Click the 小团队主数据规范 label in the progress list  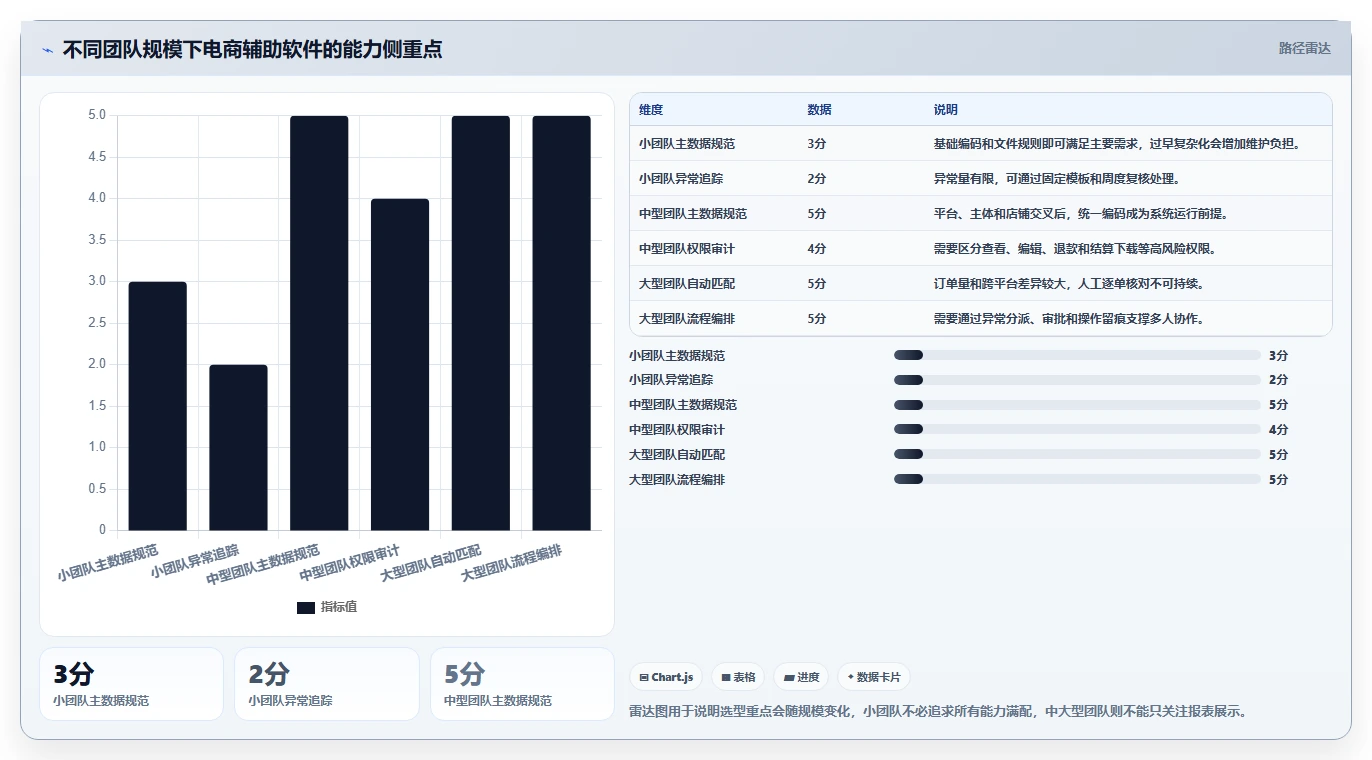click(677, 355)
